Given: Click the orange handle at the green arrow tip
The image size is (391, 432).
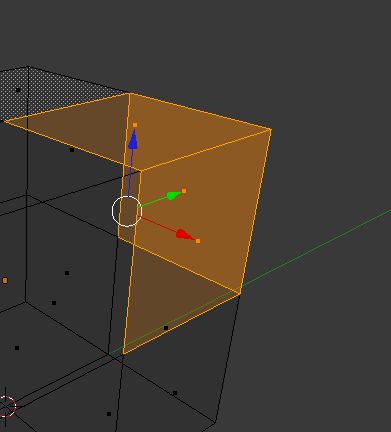Looking at the screenshot, I should [x=184, y=191].
